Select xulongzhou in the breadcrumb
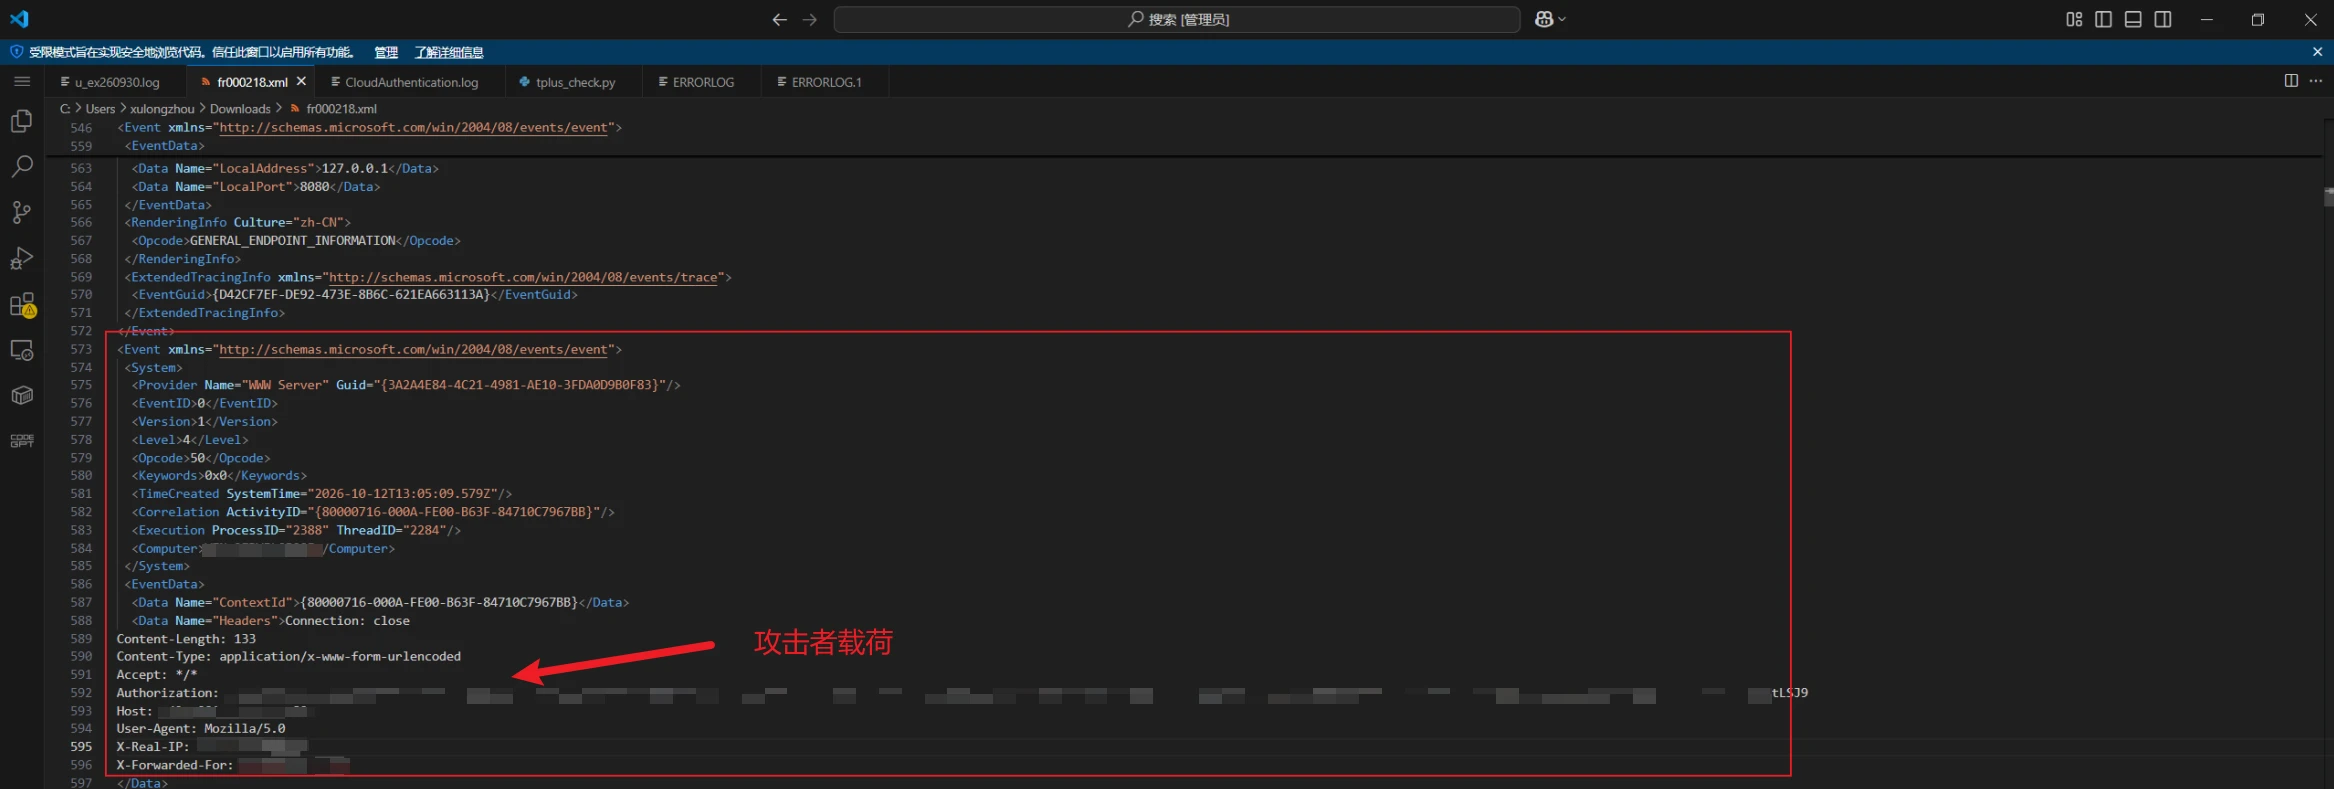The width and height of the screenshot is (2334, 789). point(162,109)
